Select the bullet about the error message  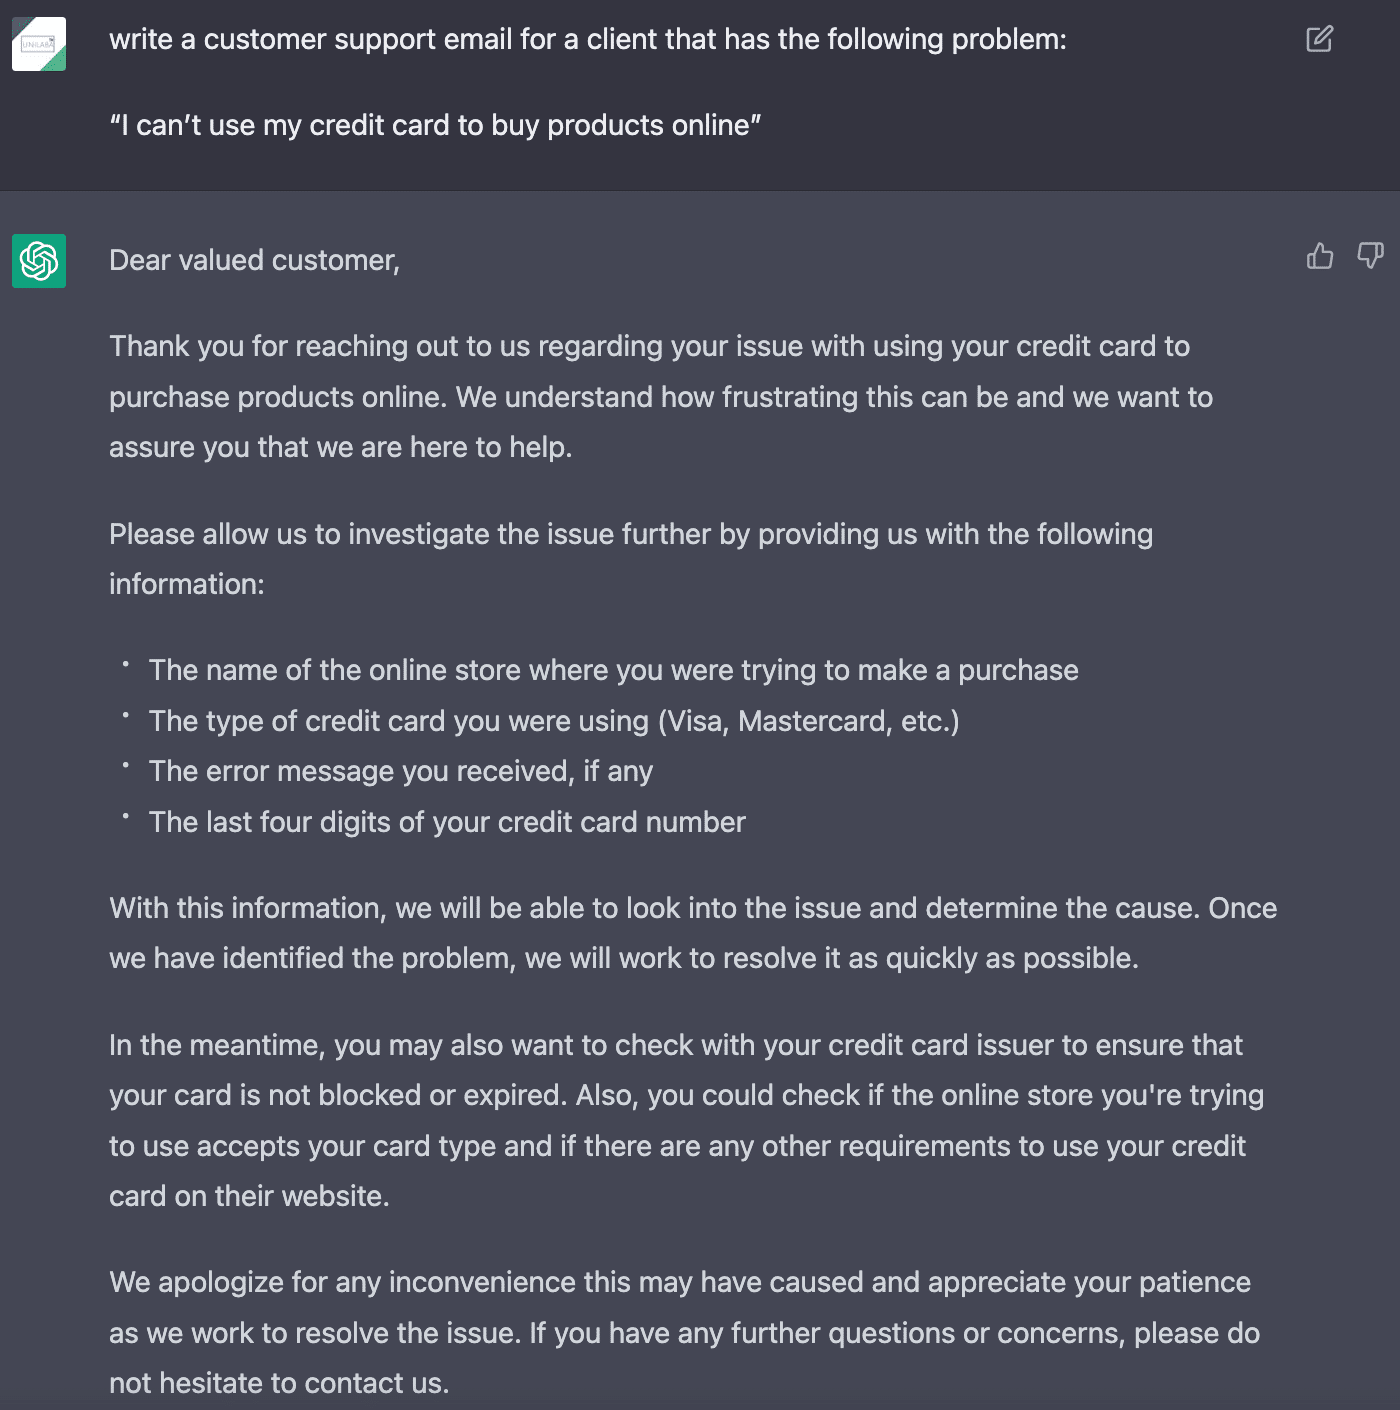[x=400, y=771]
